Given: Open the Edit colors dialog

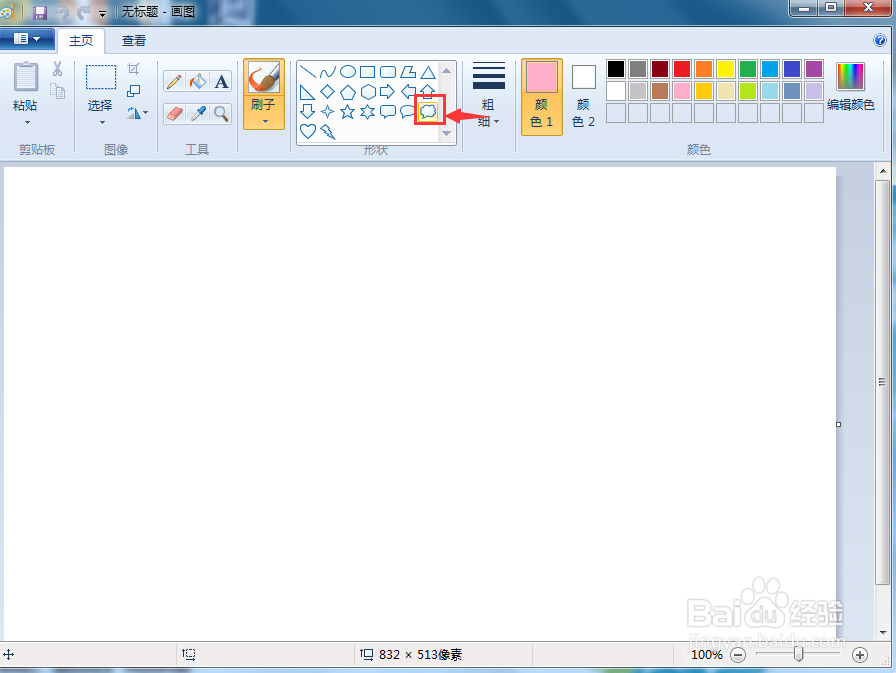Looking at the screenshot, I should [x=850, y=87].
